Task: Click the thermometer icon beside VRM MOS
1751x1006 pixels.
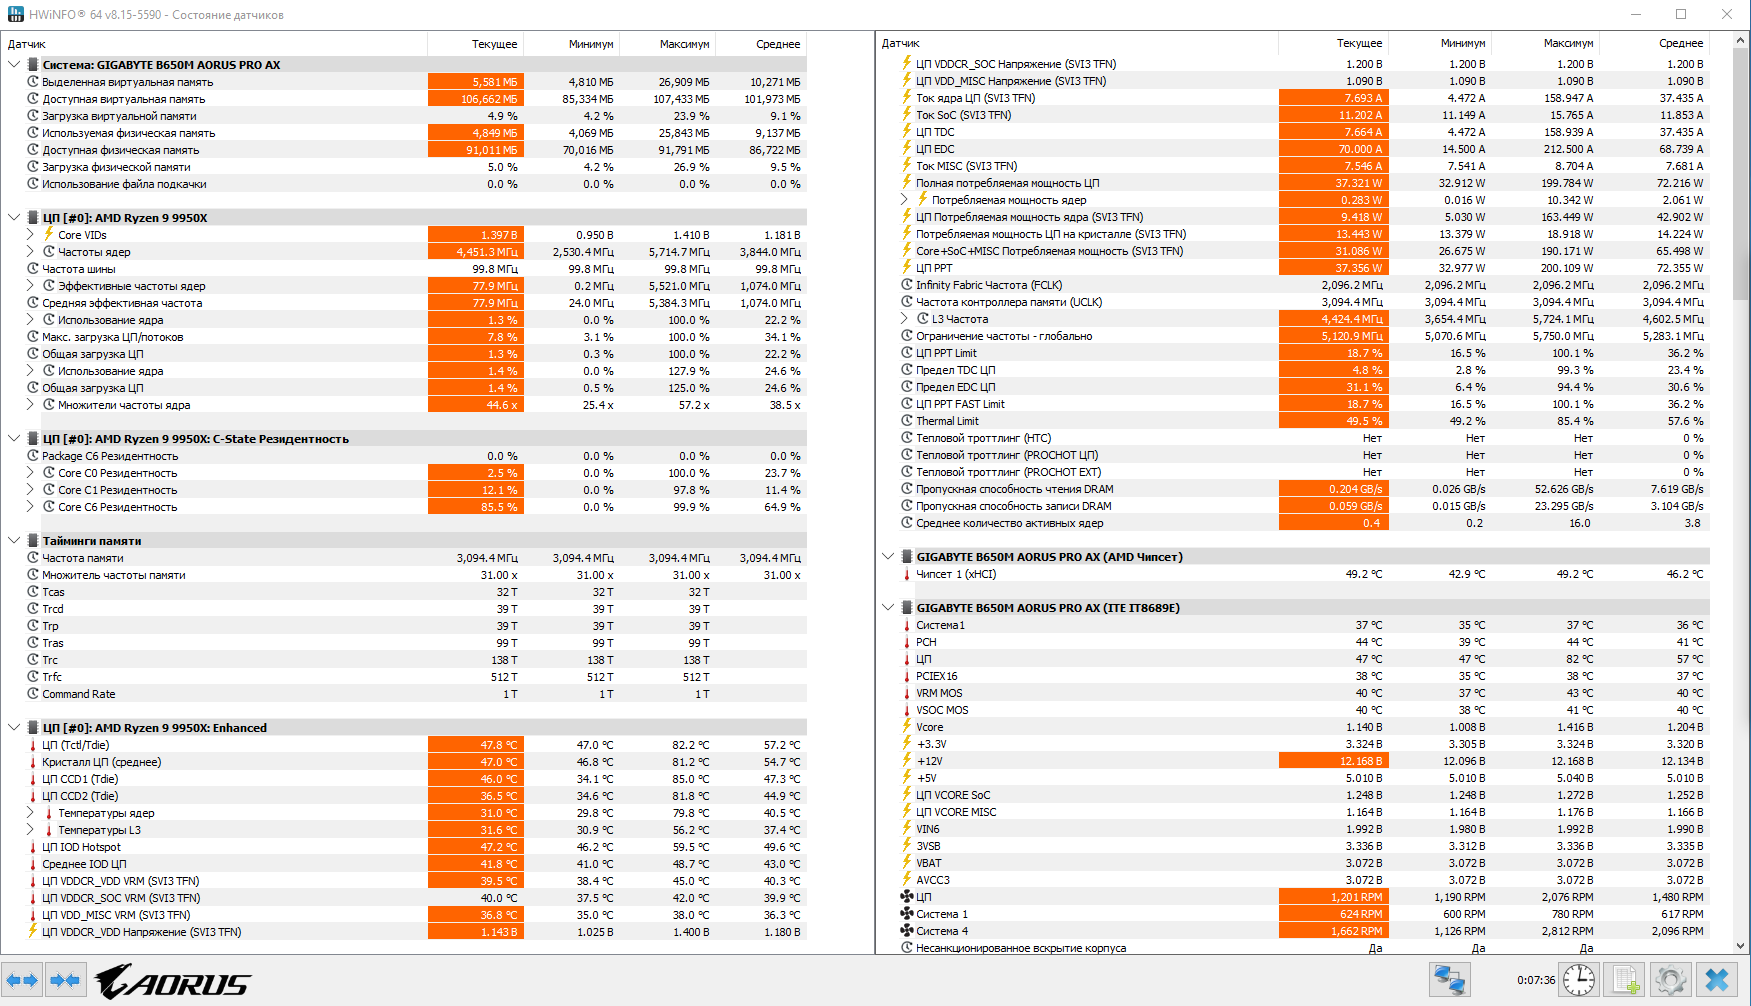Action: (x=907, y=693)
